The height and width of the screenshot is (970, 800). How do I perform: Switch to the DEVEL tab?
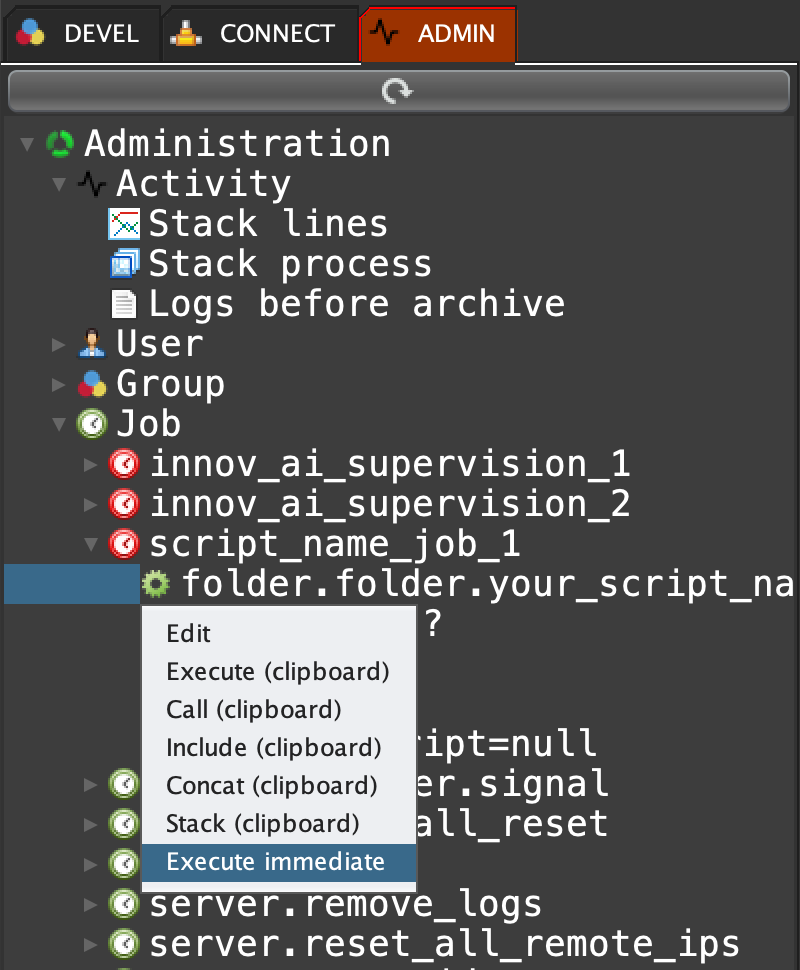[80, 33]
